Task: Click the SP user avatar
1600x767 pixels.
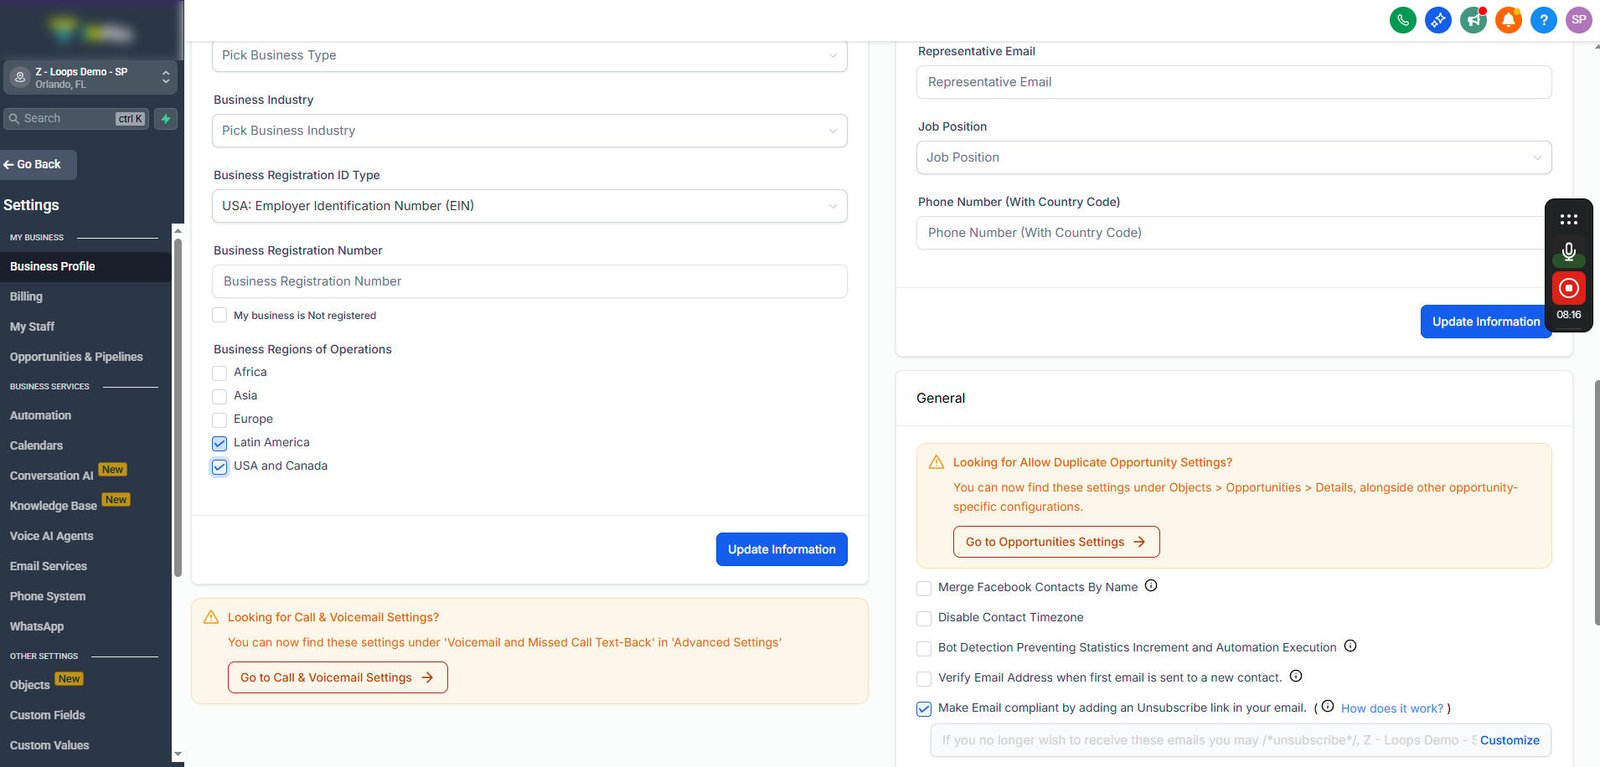Action: 1579,20
